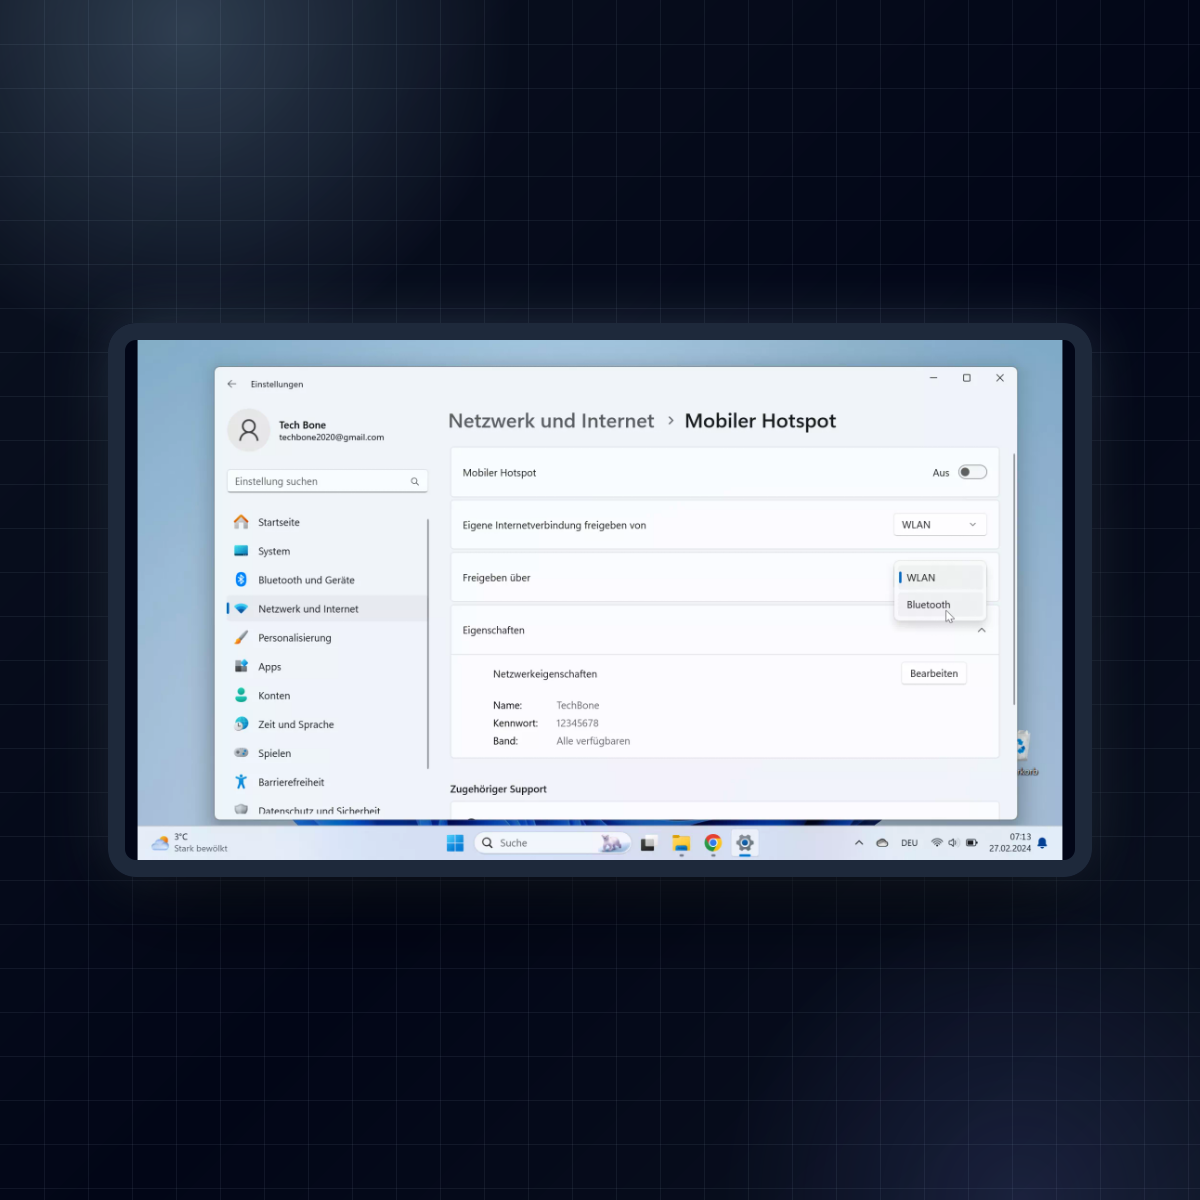Image resolution: width=1200 pixels, height=1200 pixels.
Task: Show hidden tray icons chevron
Action: [x=859, y=843]
